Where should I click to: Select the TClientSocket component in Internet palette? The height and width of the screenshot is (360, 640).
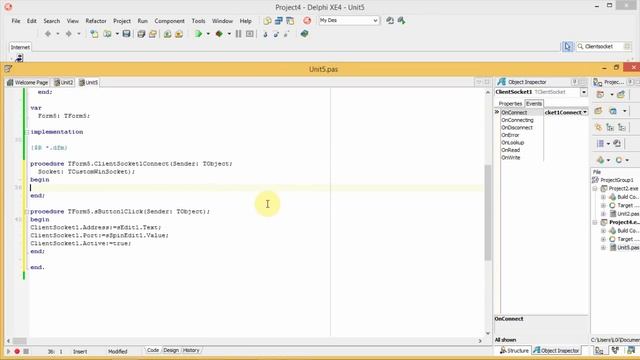pyautogui.click(x=19, y=58)
